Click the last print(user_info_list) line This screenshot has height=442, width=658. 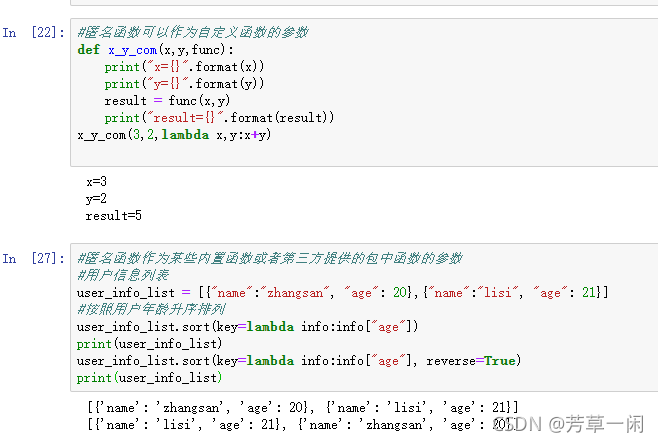click(x=149, y=378)
